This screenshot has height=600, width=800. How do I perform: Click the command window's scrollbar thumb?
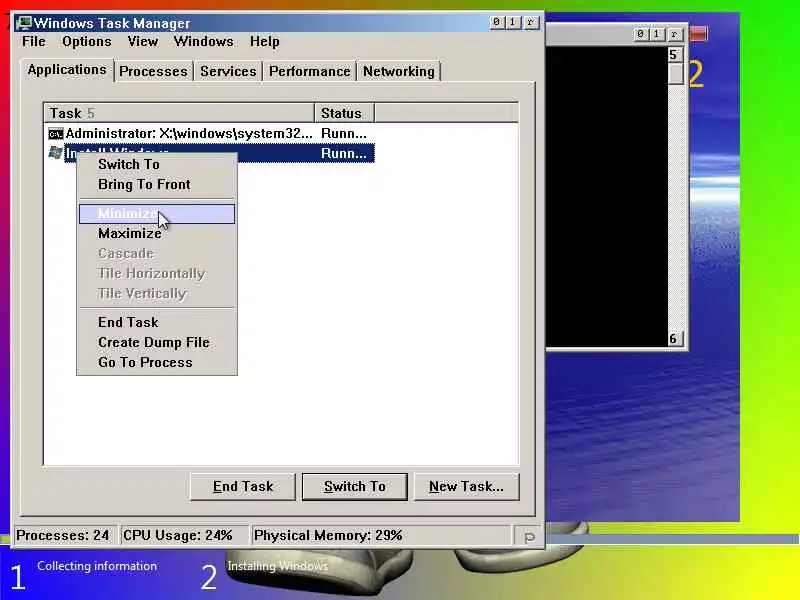coord(676,73)
